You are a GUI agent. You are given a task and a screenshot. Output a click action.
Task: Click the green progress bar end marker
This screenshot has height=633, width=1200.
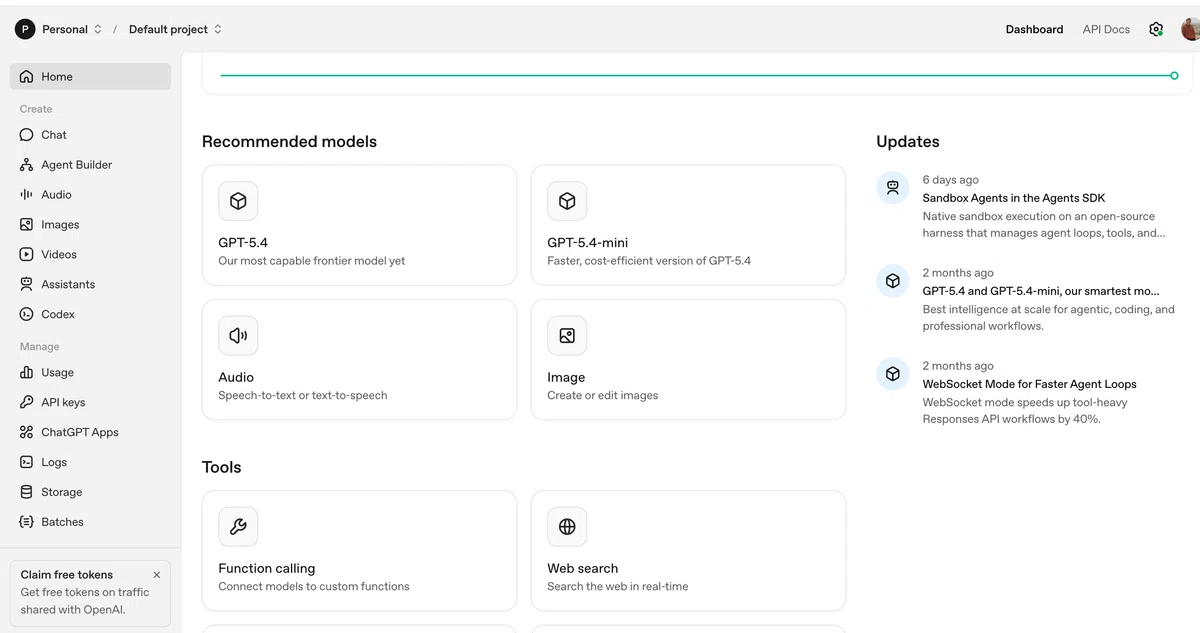(1174, 75)
